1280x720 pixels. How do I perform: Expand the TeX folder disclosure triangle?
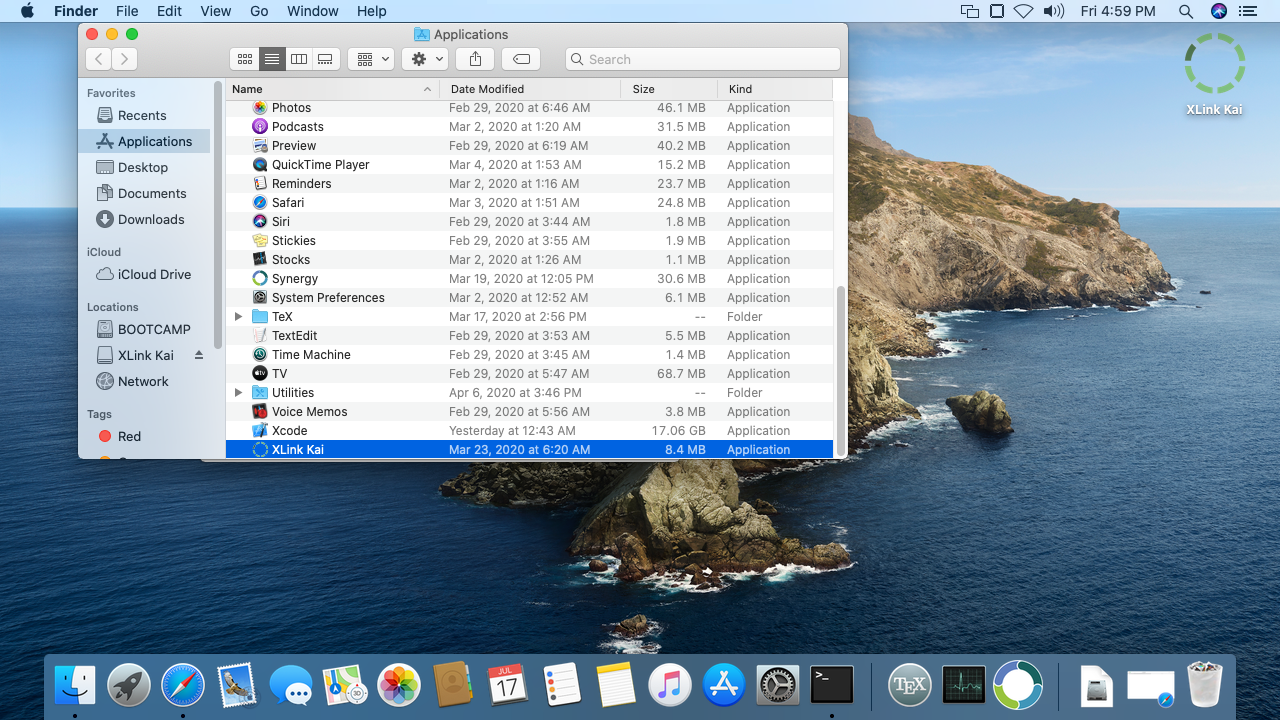click(x=238, y=317)
